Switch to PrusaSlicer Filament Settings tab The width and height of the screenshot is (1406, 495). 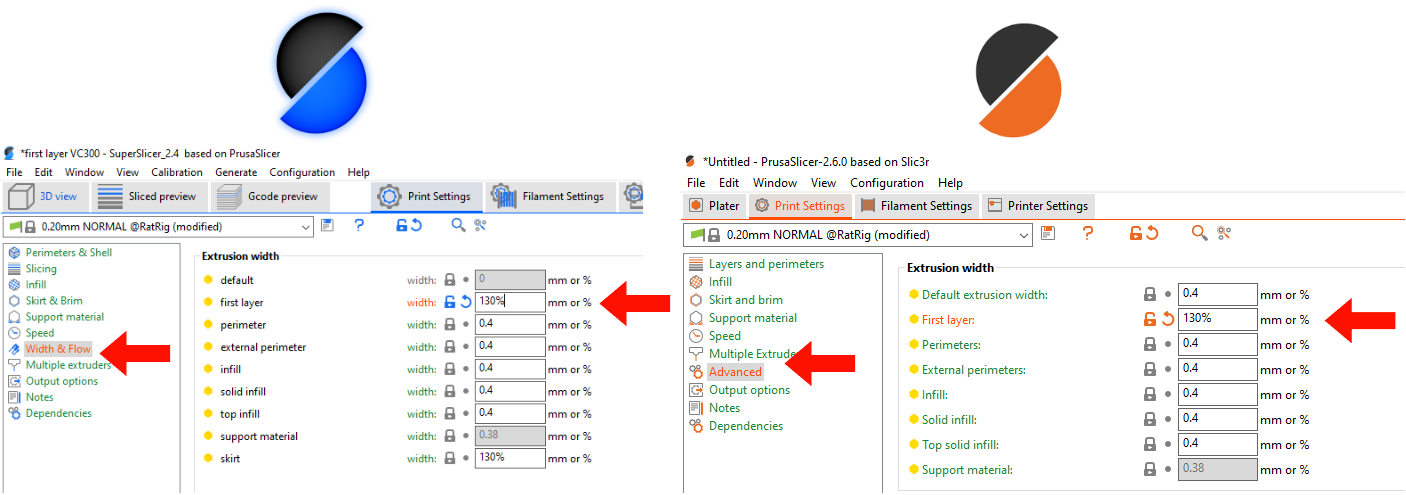click(916, 206)
